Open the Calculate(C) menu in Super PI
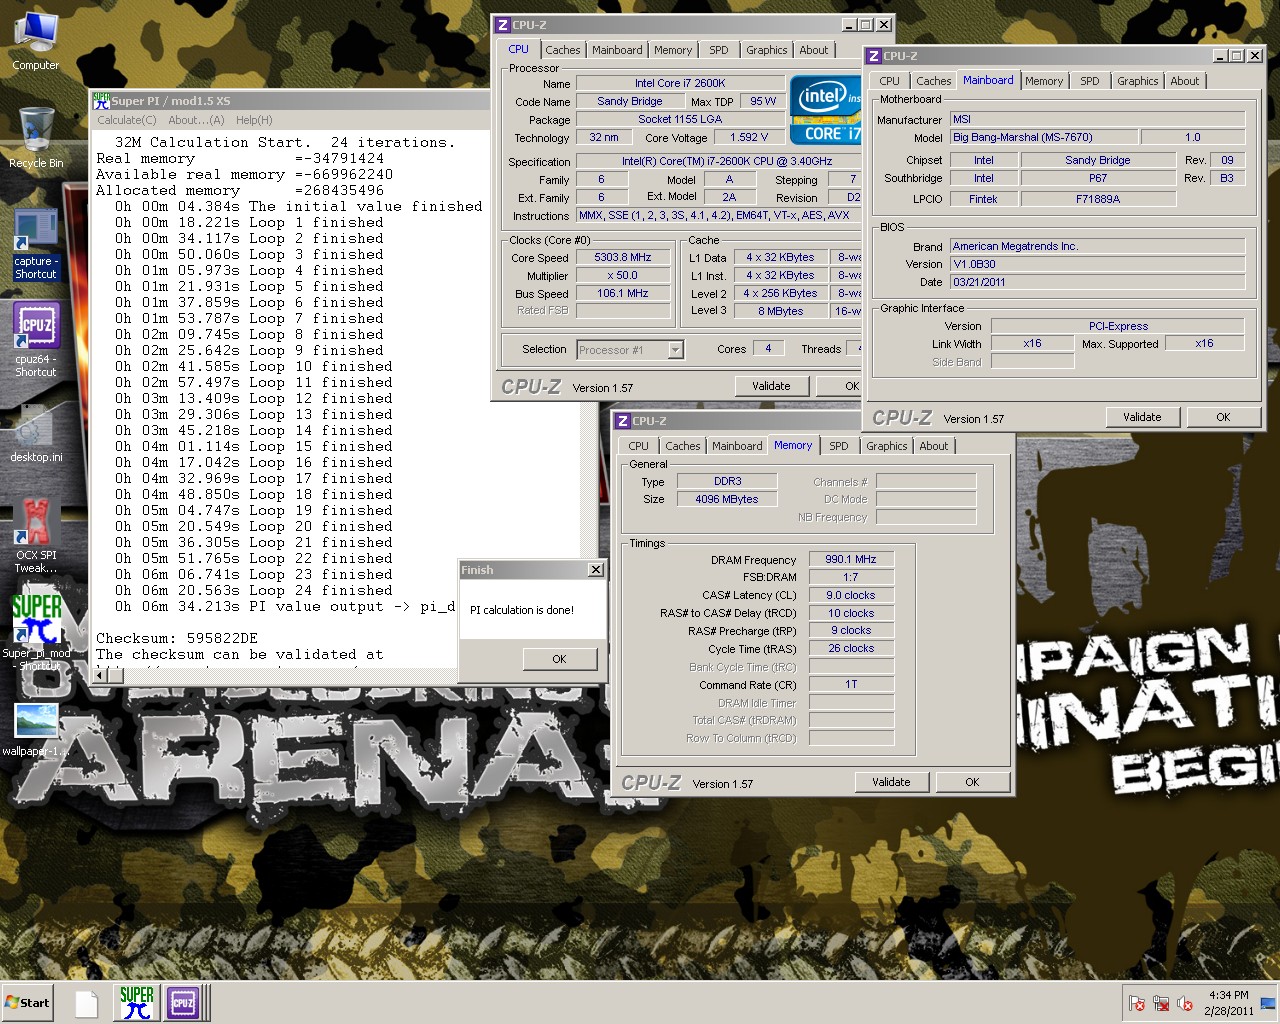The width and height of the screenshot is (1280, 1024). click(126, 120)
